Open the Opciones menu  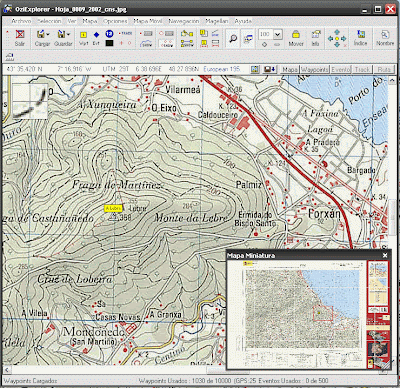point(115,21)
